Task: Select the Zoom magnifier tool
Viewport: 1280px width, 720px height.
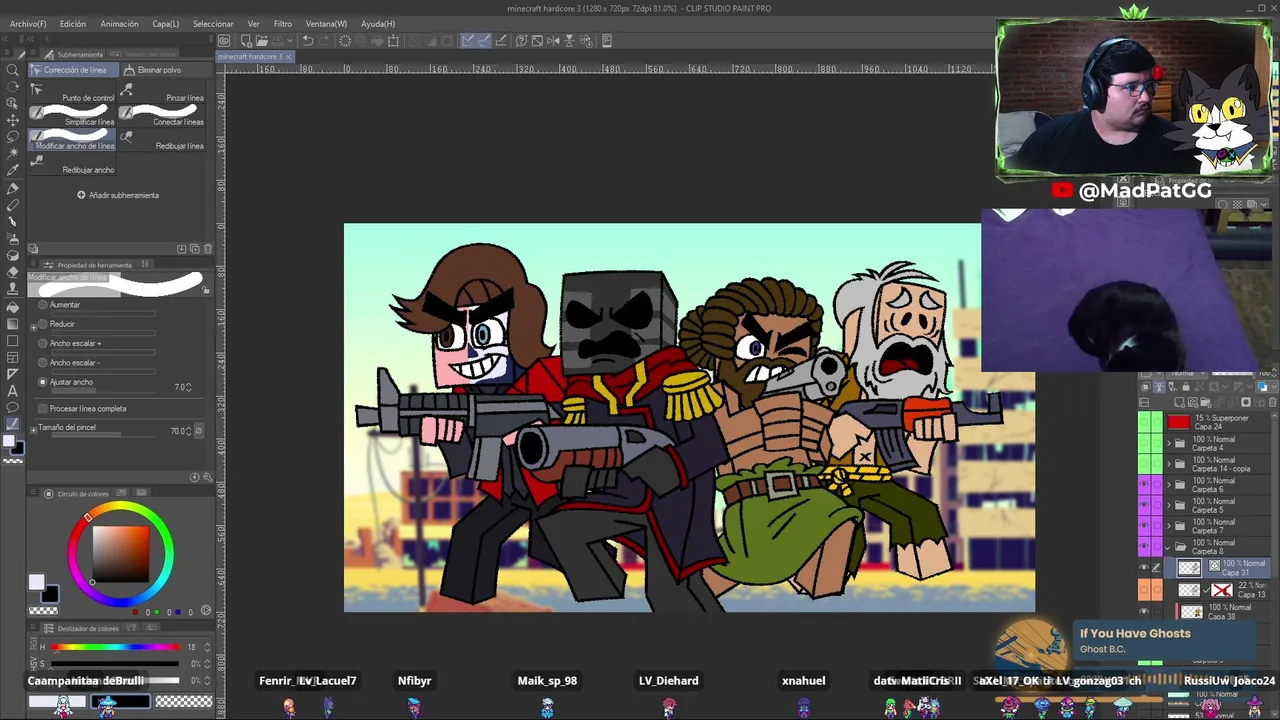Action: pyautogui.click(x=13, y=70)
